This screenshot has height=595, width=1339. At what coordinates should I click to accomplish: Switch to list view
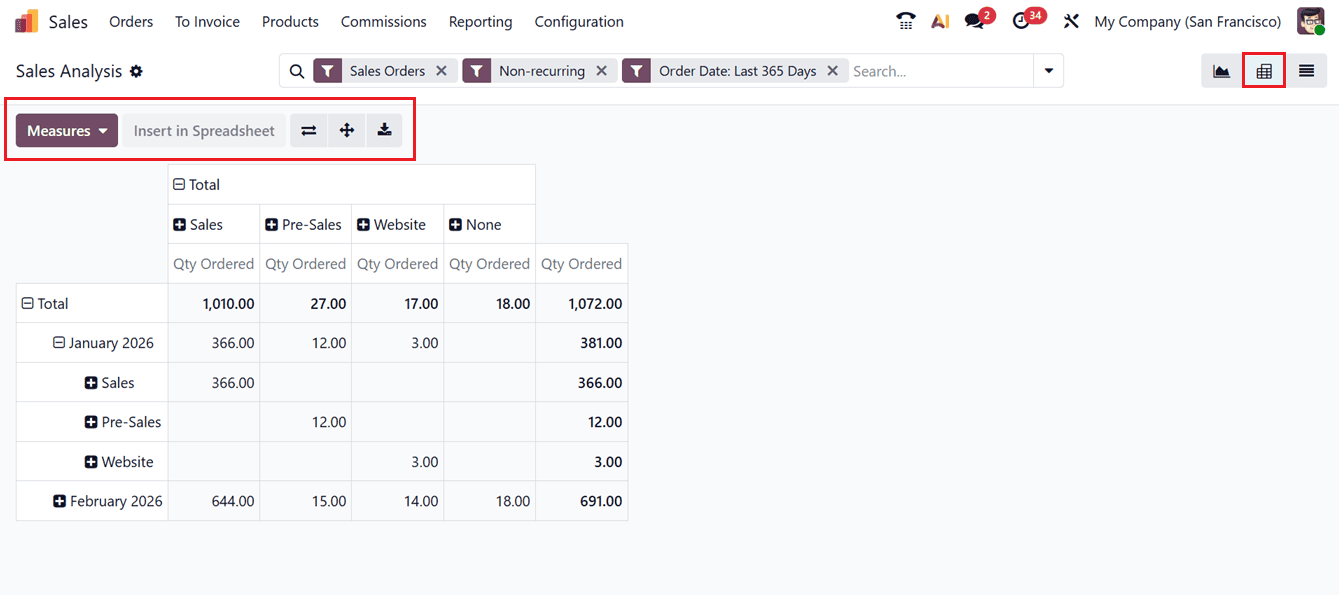coord(1306,70)
